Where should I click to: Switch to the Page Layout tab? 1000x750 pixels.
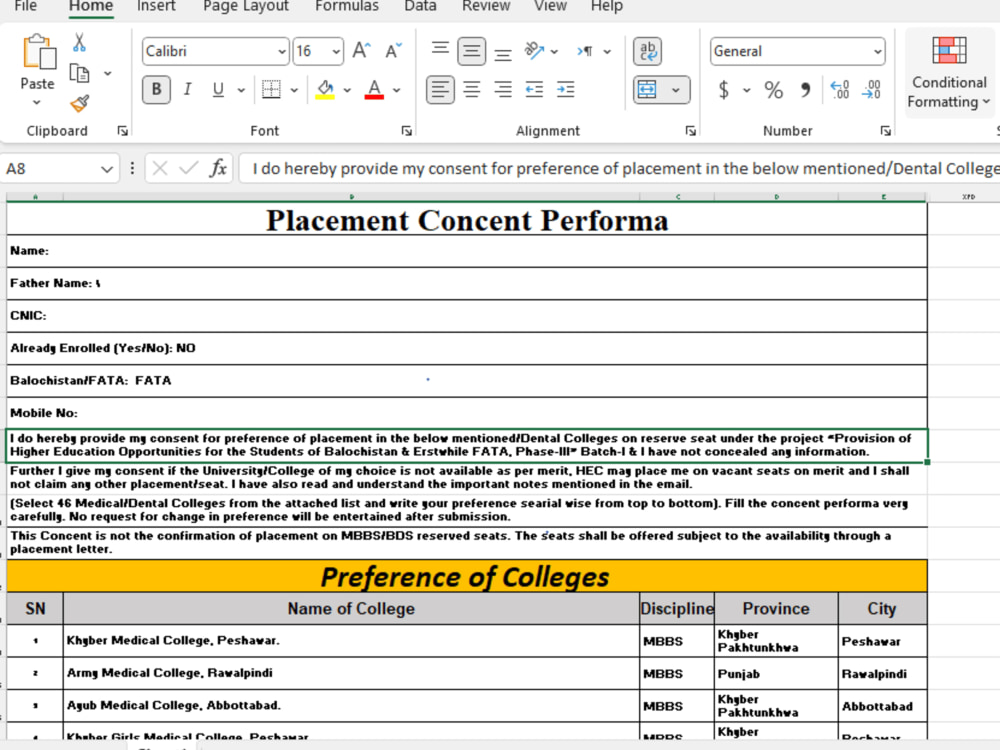point(246,6)
